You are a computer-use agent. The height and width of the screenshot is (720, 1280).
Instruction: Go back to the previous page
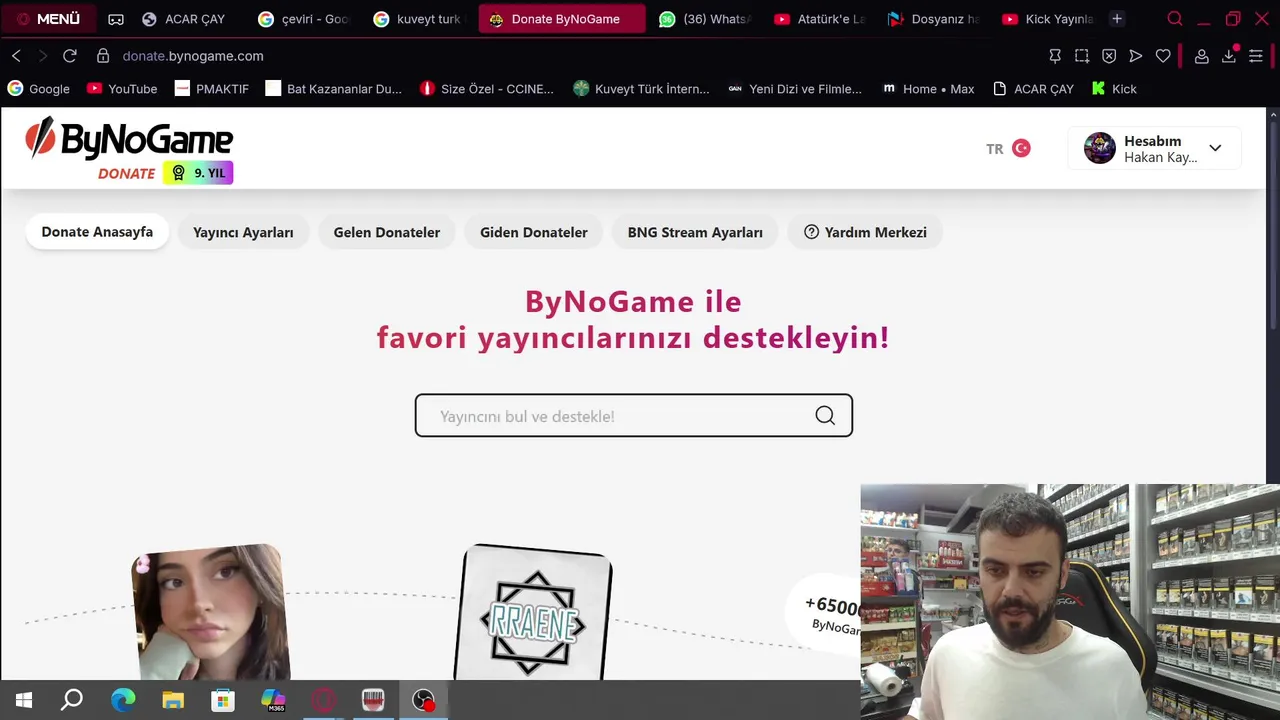coord(16,56)
